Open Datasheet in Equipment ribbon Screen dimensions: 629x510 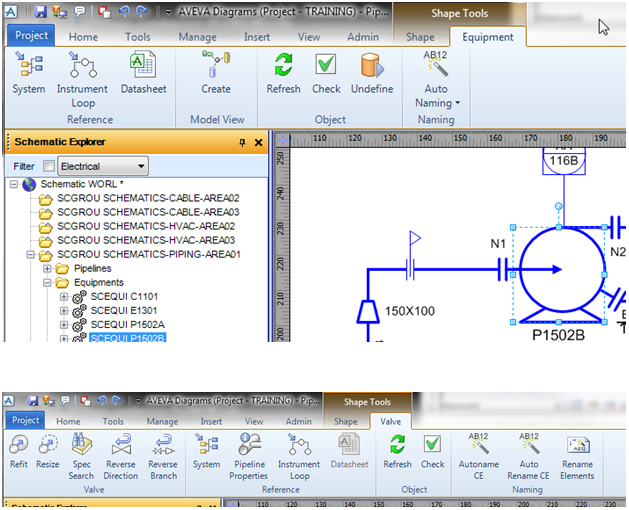143,64
